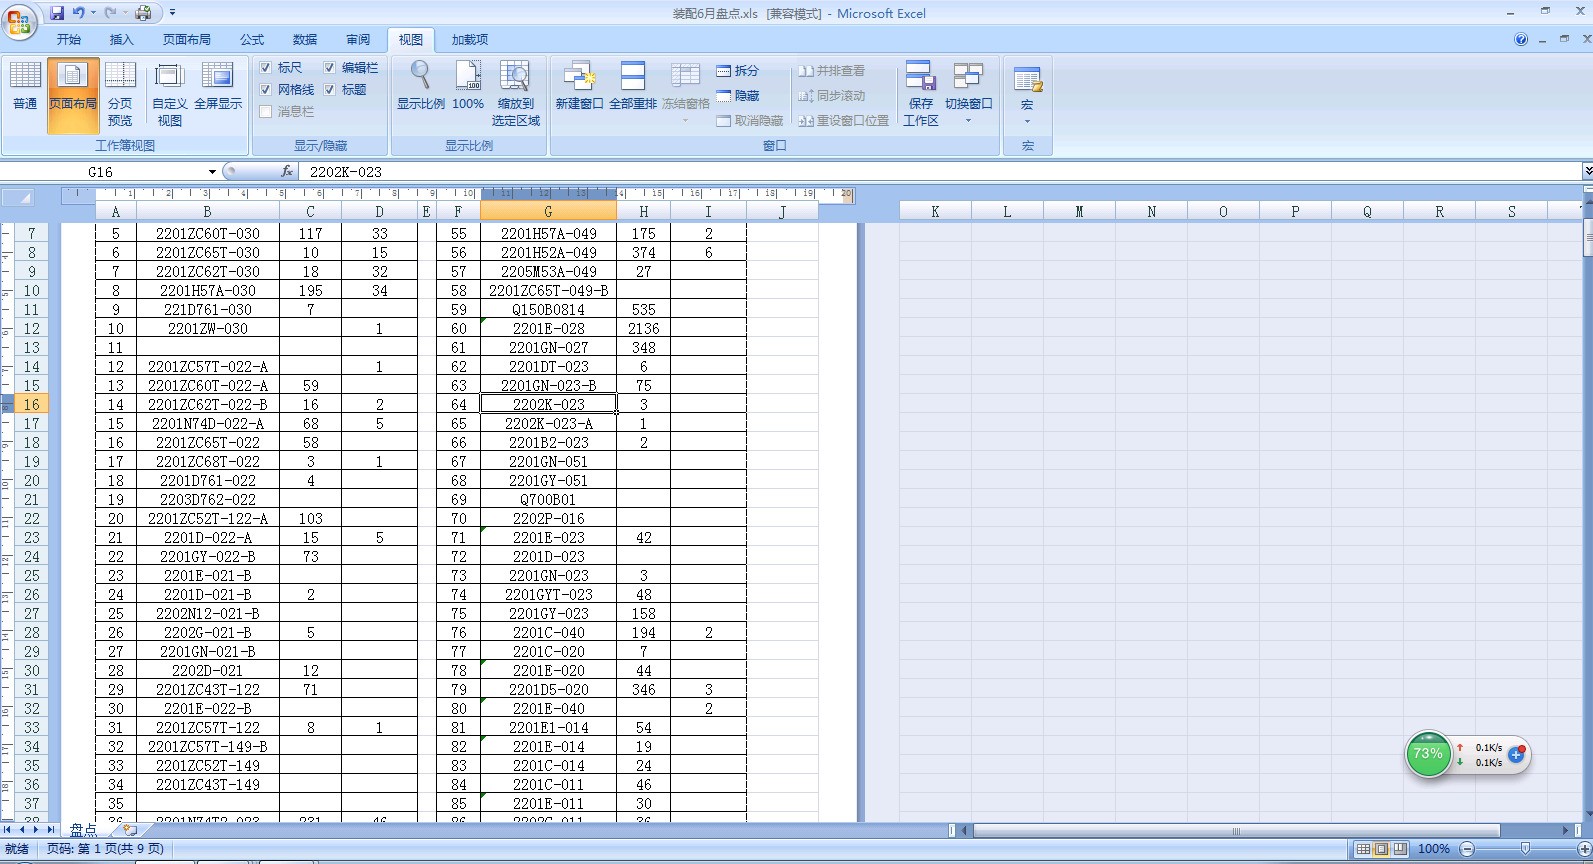Click 隐藏 (Hide) window button
1593x864 pixels.
(738, 96)
